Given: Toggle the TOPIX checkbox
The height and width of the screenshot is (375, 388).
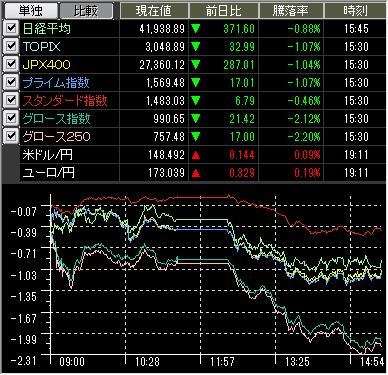Looking at the screenshot, I should coord(11,46).
